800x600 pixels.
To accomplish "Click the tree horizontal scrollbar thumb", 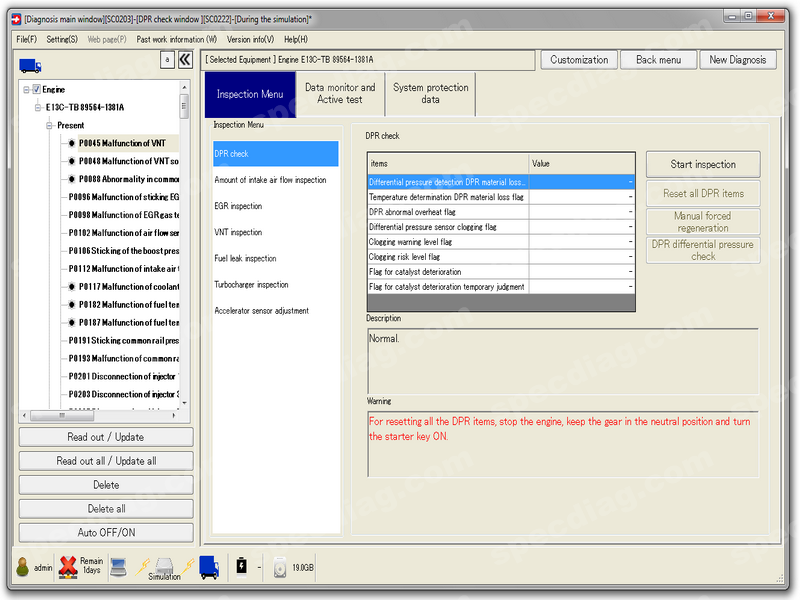I will tap(62, 416).
